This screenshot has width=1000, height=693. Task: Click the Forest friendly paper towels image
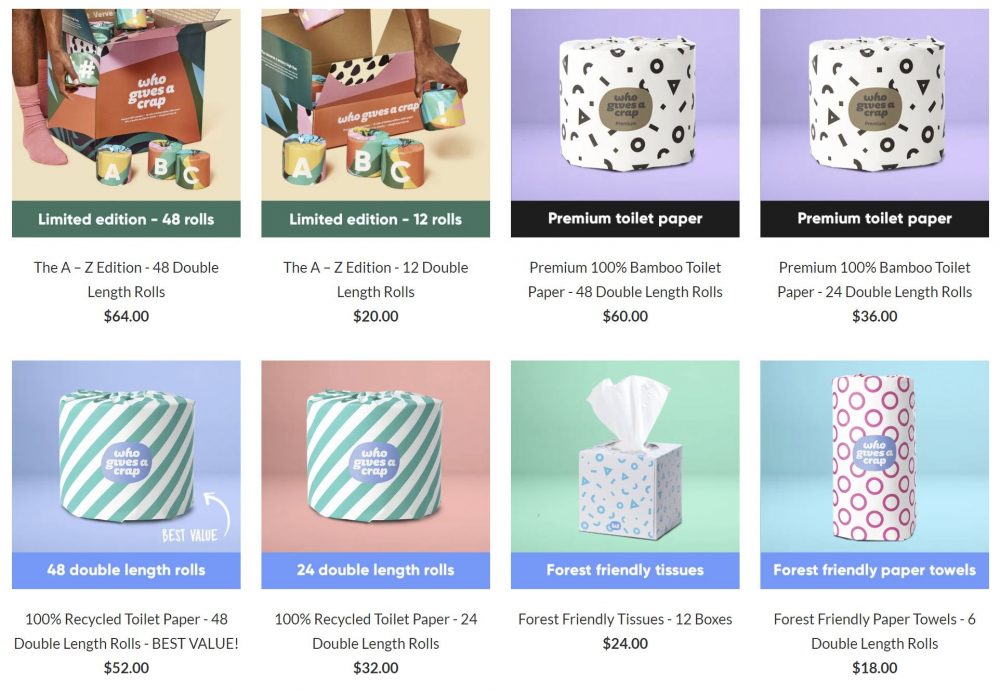coord(874,456)
